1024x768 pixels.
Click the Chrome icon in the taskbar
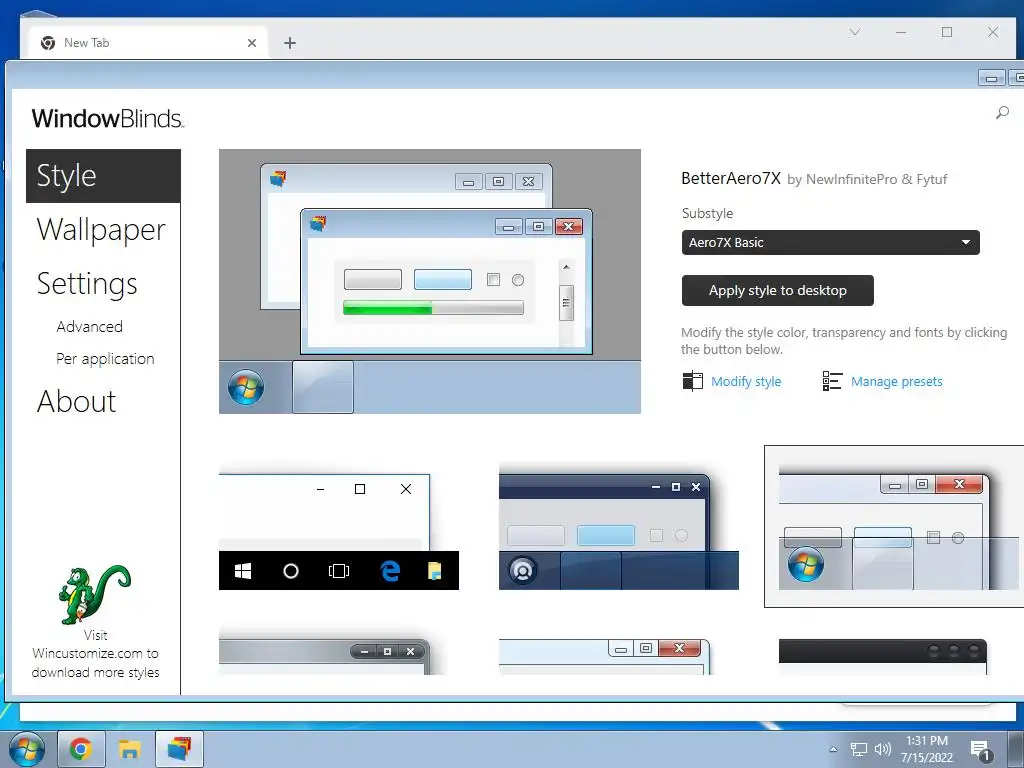80,748
